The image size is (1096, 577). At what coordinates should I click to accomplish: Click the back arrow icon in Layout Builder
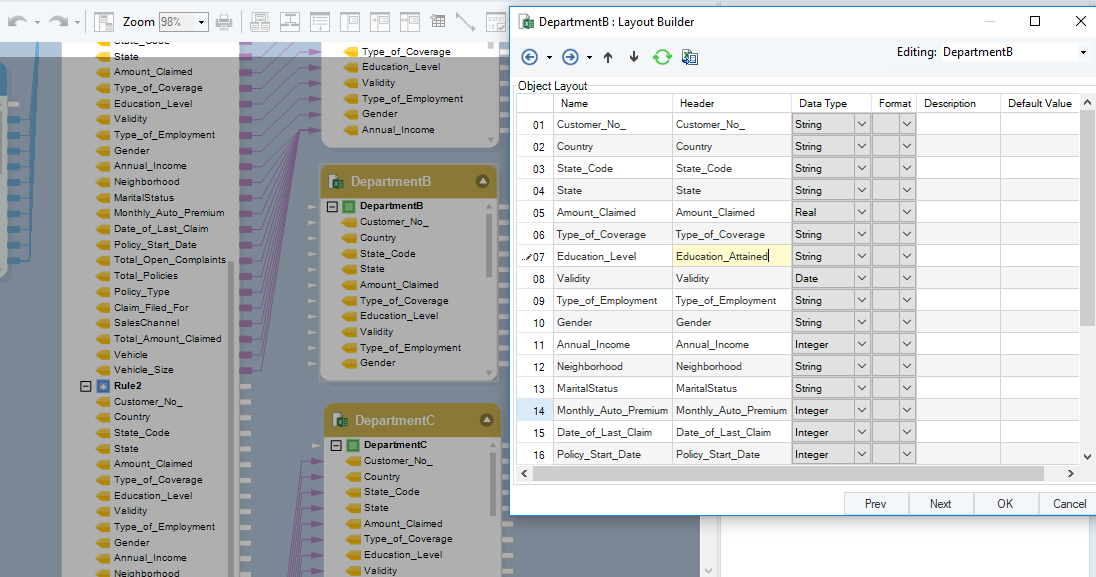click(x=530, y=57)
